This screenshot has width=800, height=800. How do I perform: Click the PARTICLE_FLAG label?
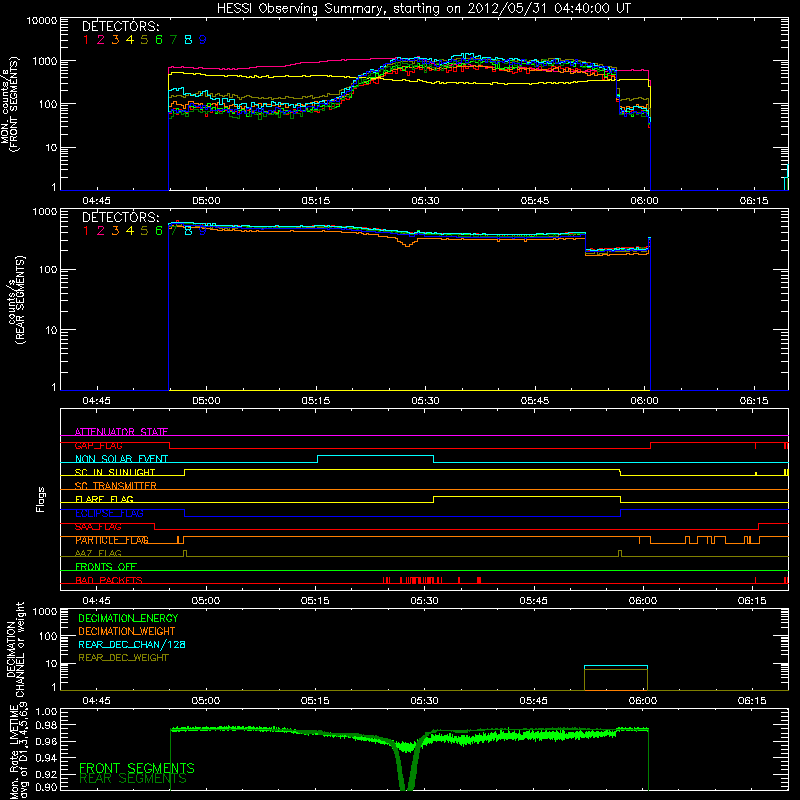click(x=112, y=540)
